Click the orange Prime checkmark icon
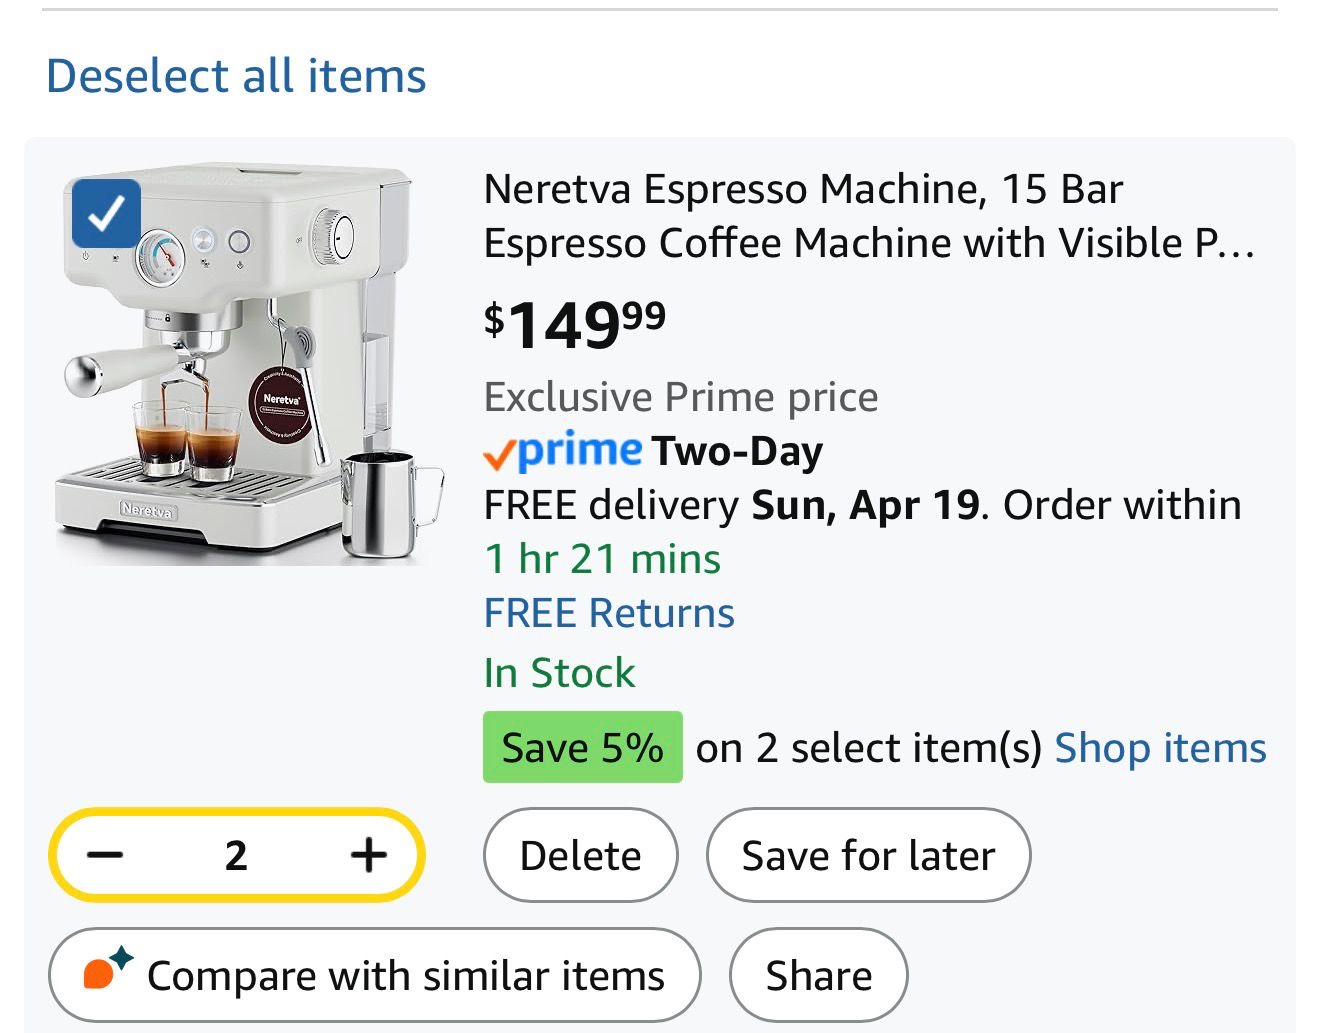Screen dimensions: 1320x1033 [x=498, y=455]
